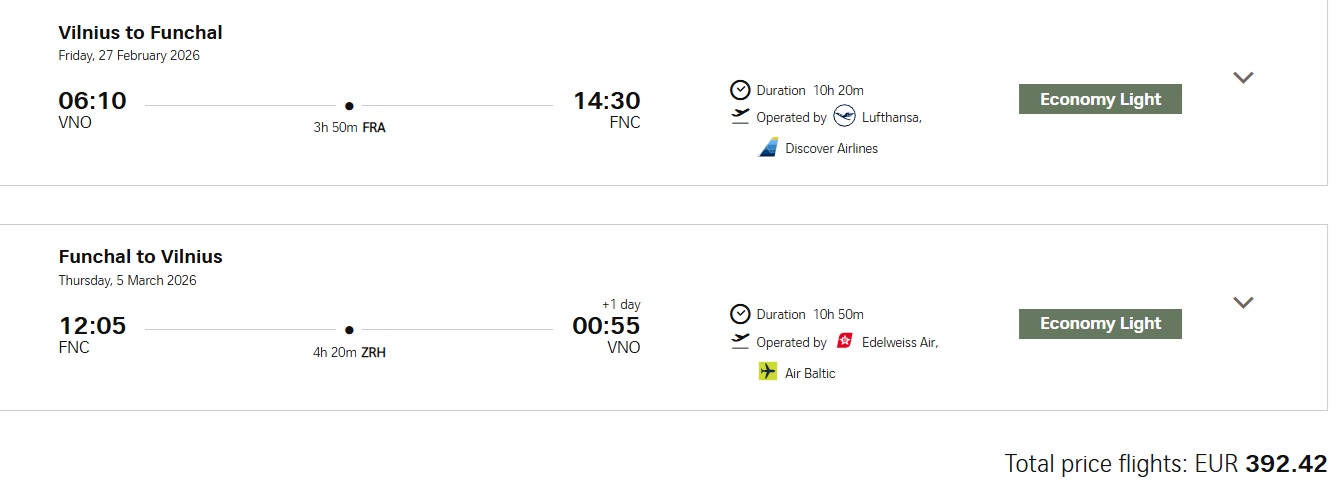Click the 06:10 VNO departure time
The image size is (1340, 494).
point(92,101)
